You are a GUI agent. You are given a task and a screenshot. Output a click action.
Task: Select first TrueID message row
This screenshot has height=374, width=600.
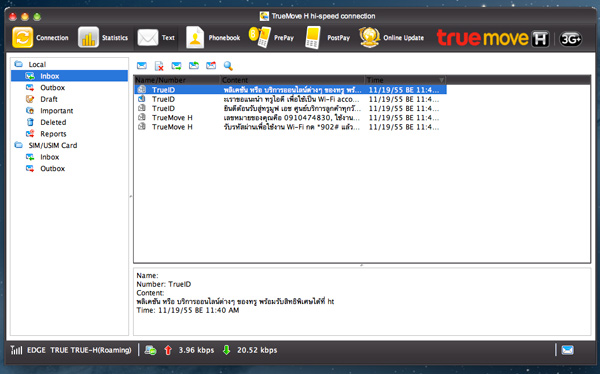click(x=290, y=90)
